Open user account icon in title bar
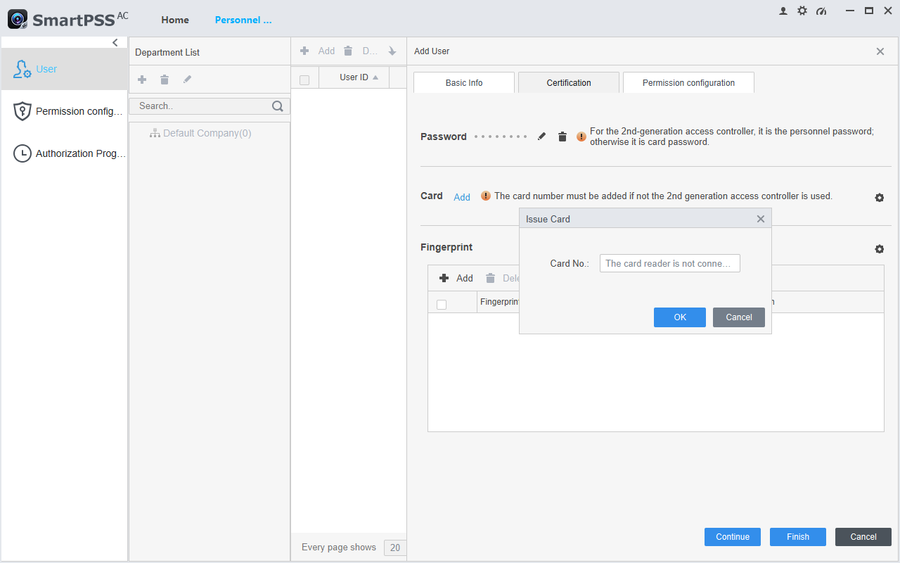900x563 pixels. coord(783,11)
